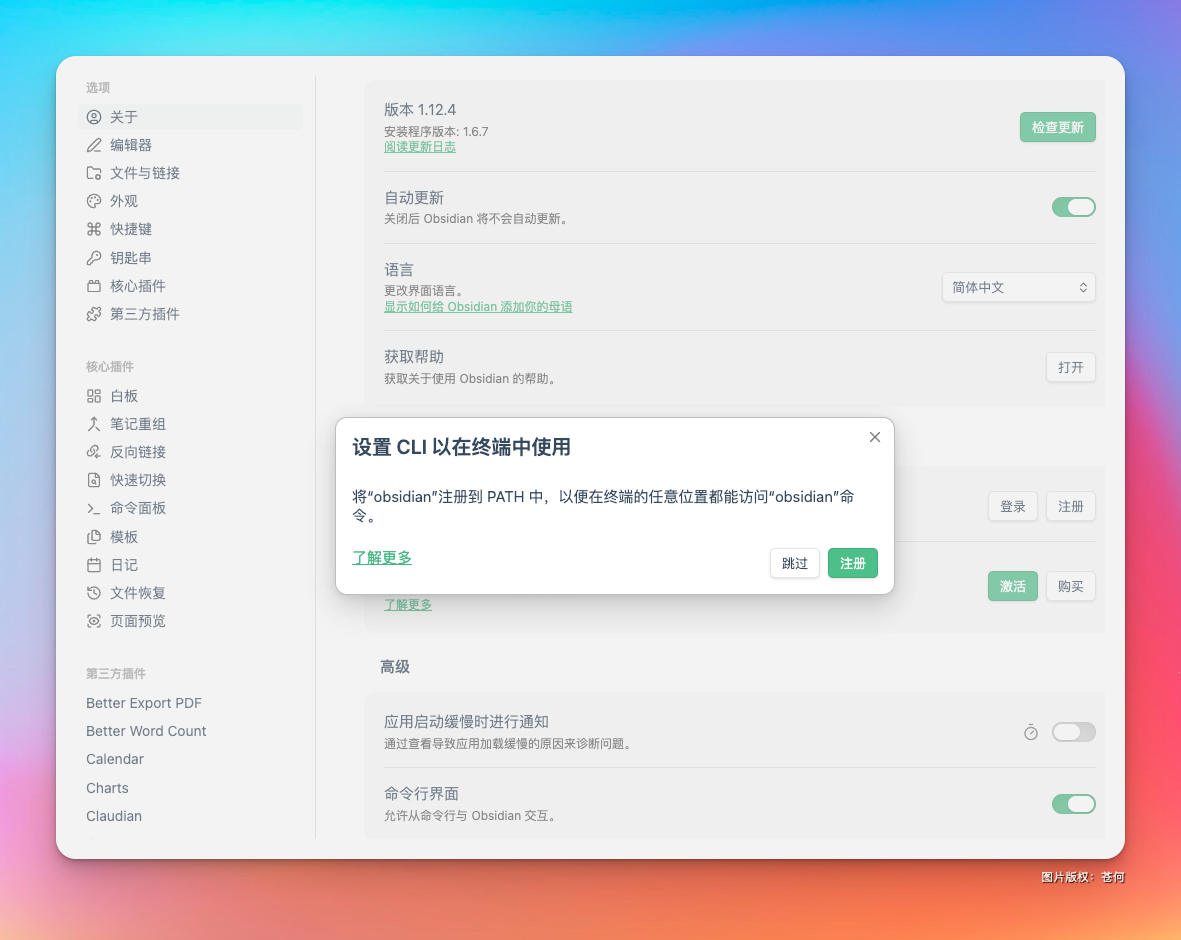The width and height of the screenshot is (1181, 940).
Task: Click 购买 license button
Action: [1070, 586]
